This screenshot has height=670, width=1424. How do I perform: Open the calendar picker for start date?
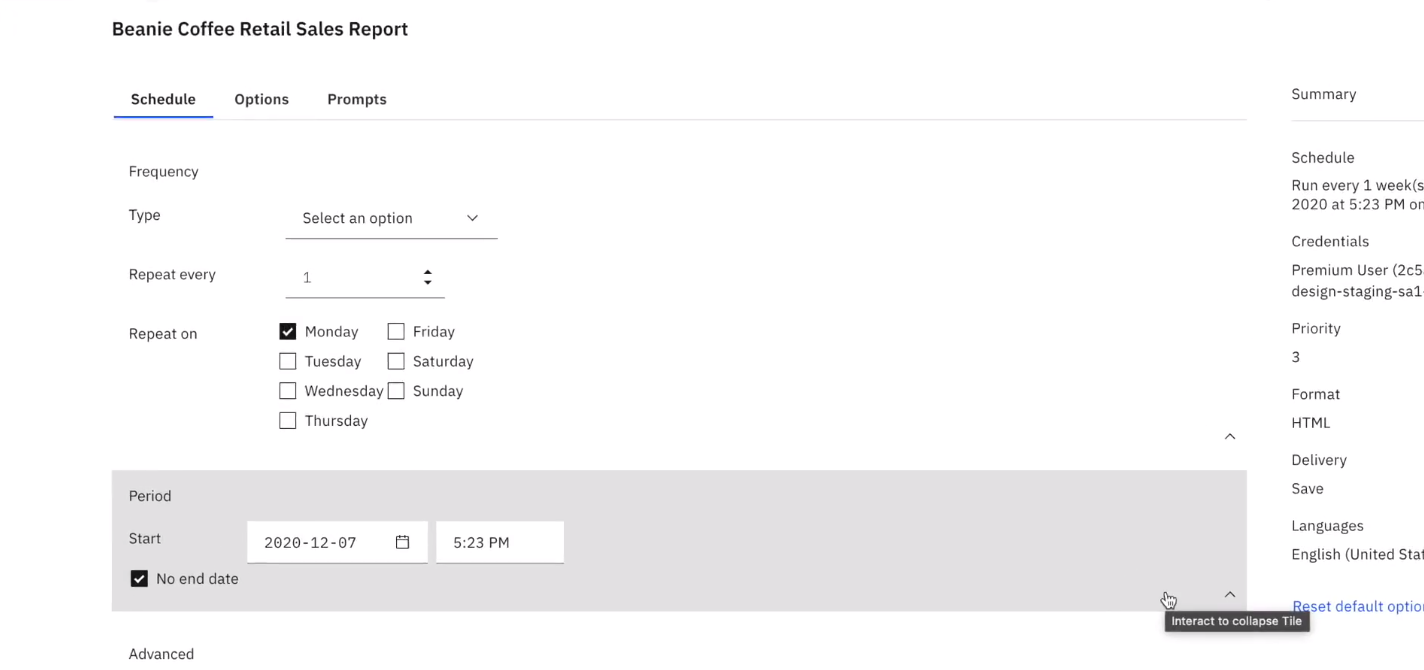(402, 542)
